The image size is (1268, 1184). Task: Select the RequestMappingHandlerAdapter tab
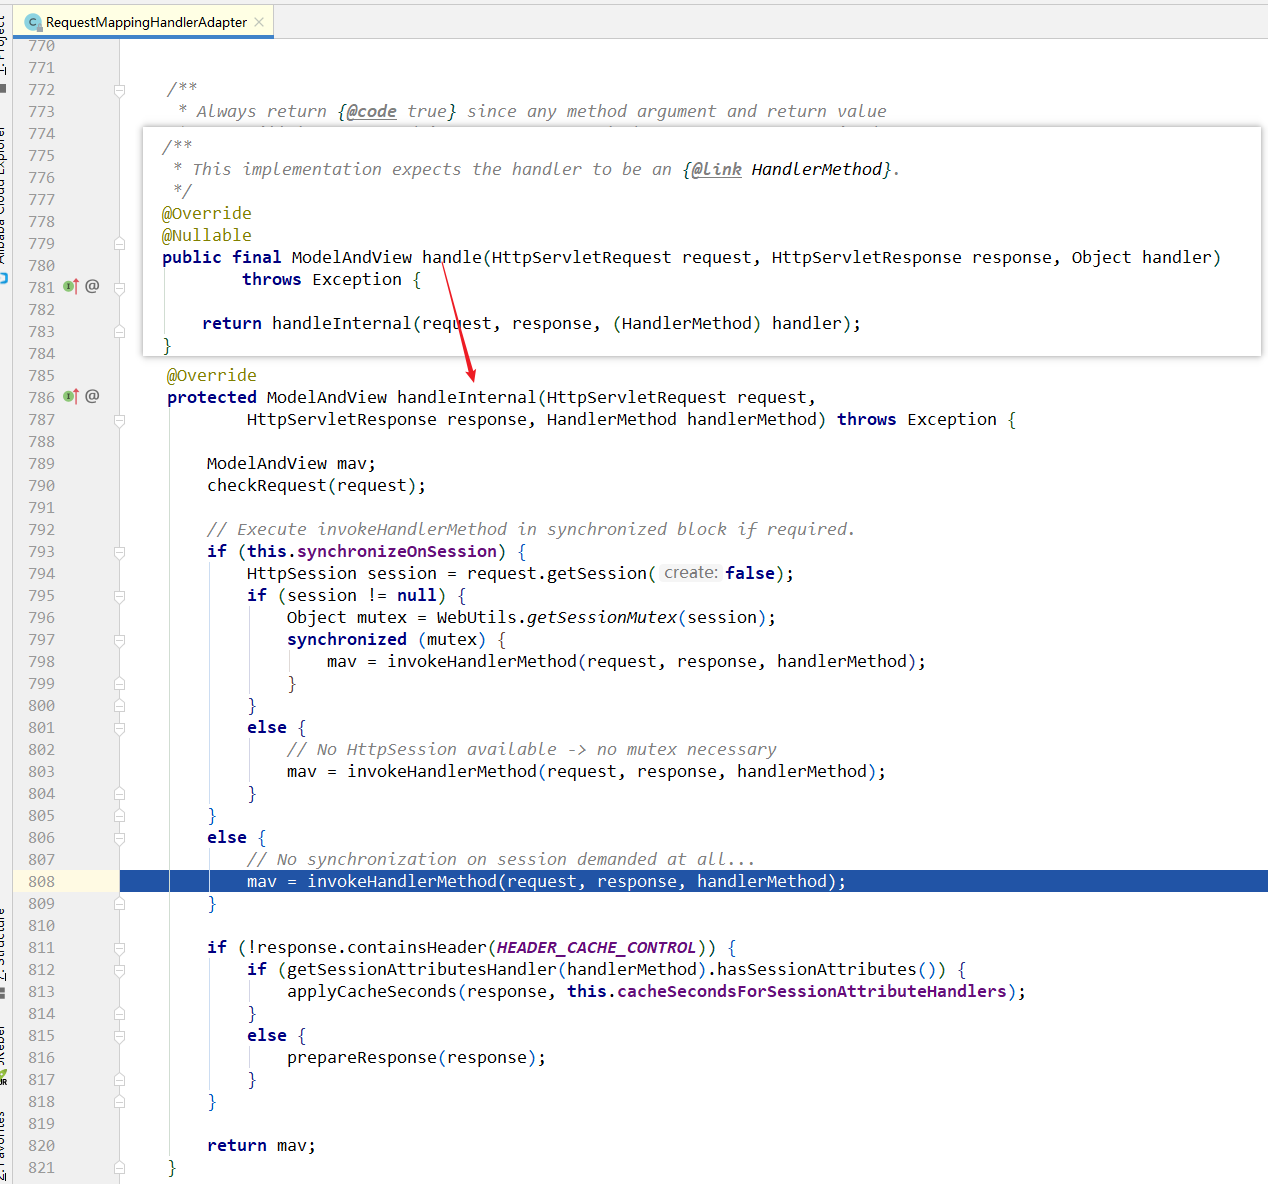tap(145, 22)
